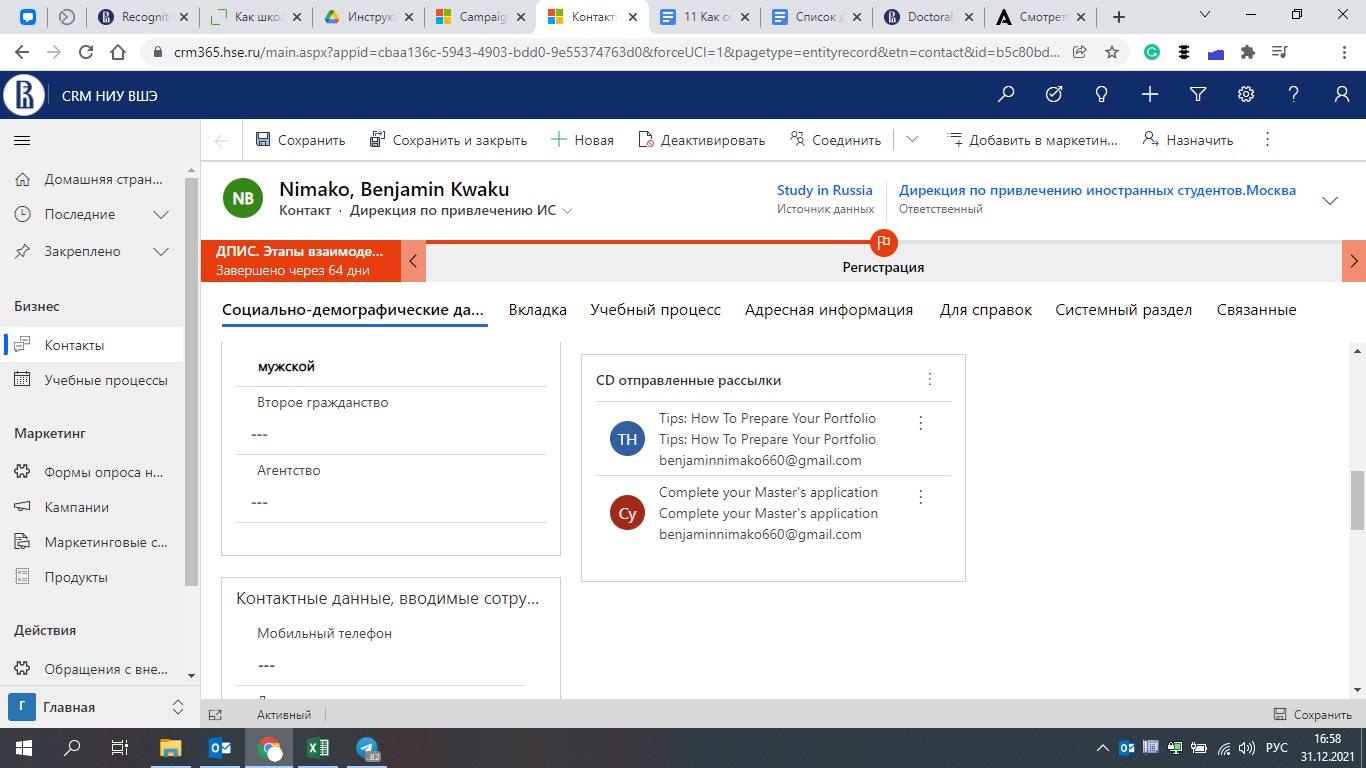
Task: Click the plus quick create icon
Action: point(1150,94)
